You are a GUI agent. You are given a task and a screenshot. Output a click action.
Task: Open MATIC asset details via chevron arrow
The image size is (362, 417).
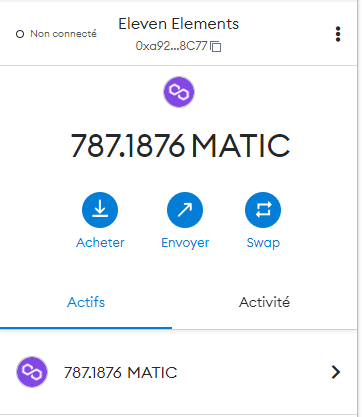[336, 372]
